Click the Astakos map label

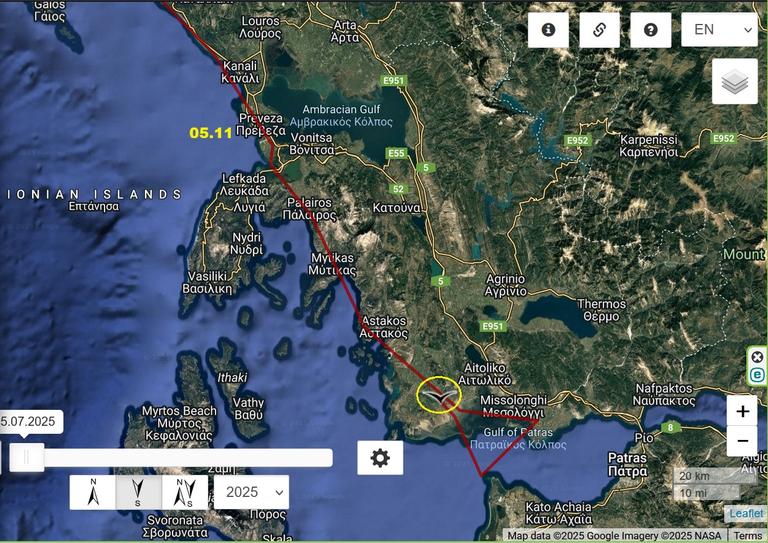pos(384,327)
